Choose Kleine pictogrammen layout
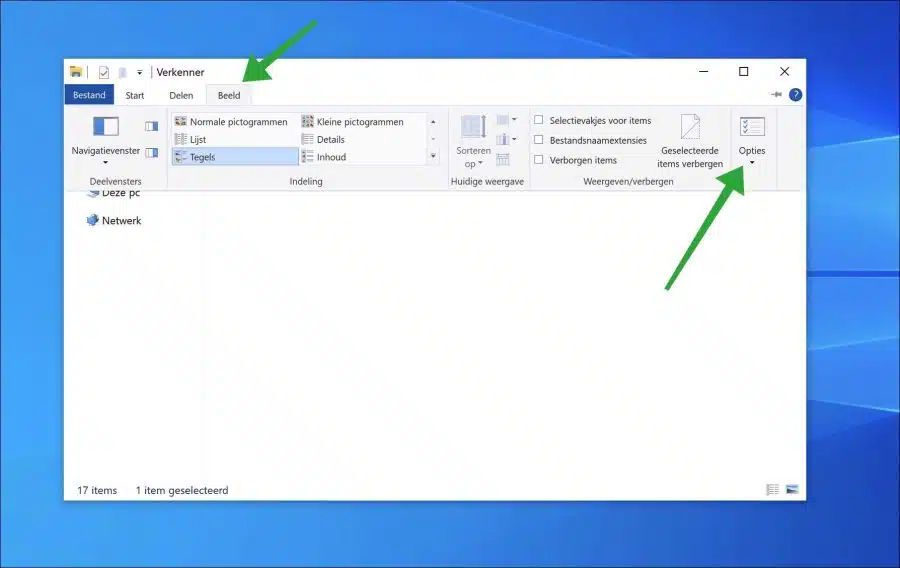 tap(353, 122)
